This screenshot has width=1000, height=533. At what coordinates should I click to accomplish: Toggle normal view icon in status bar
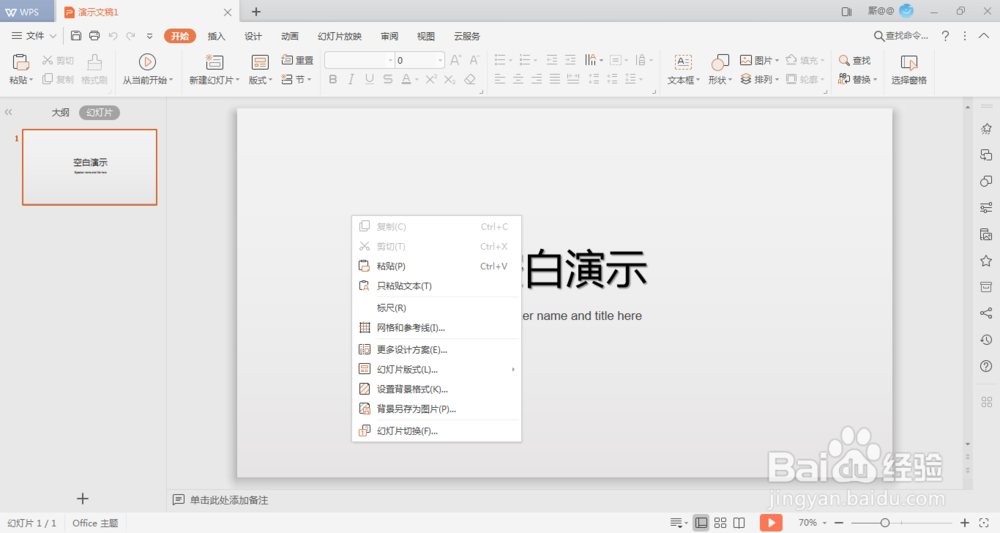click(701, 523)
